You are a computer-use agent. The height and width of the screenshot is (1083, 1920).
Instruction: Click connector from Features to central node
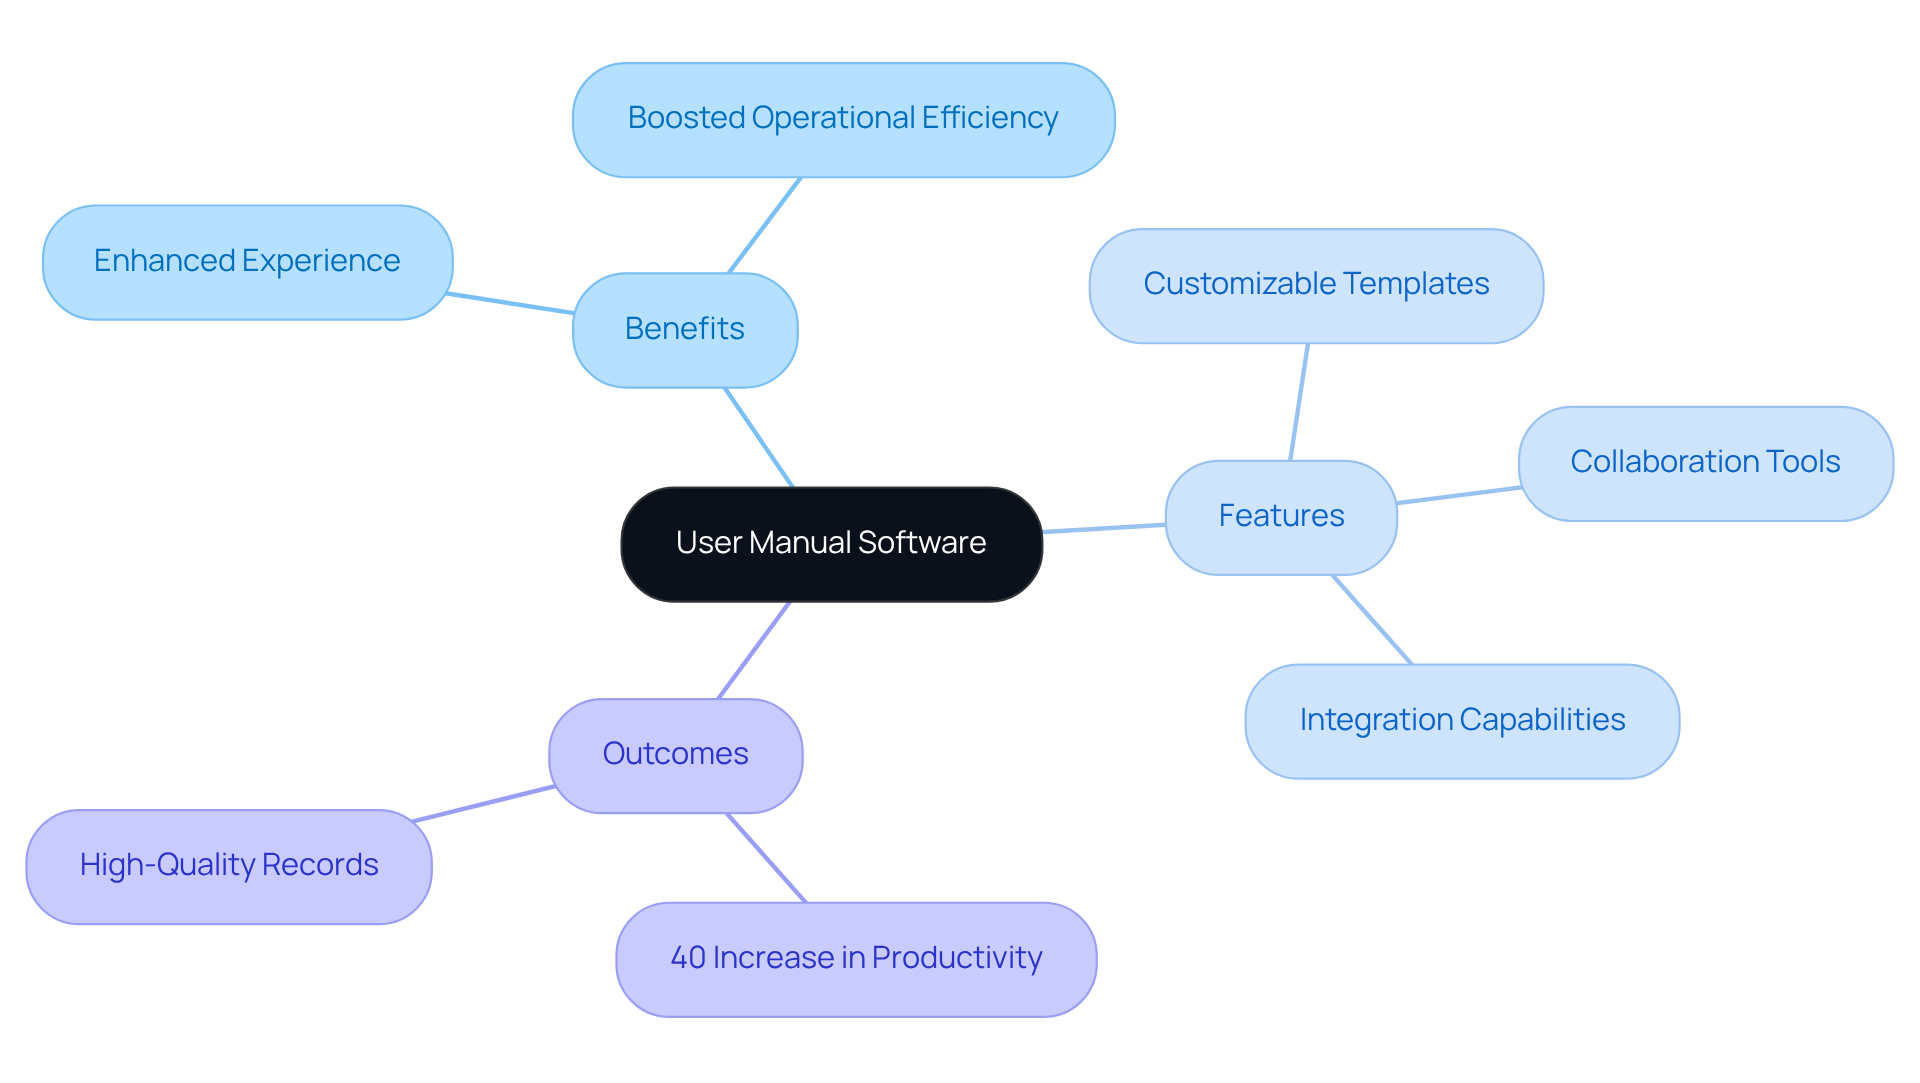[x=1104, y=528]
